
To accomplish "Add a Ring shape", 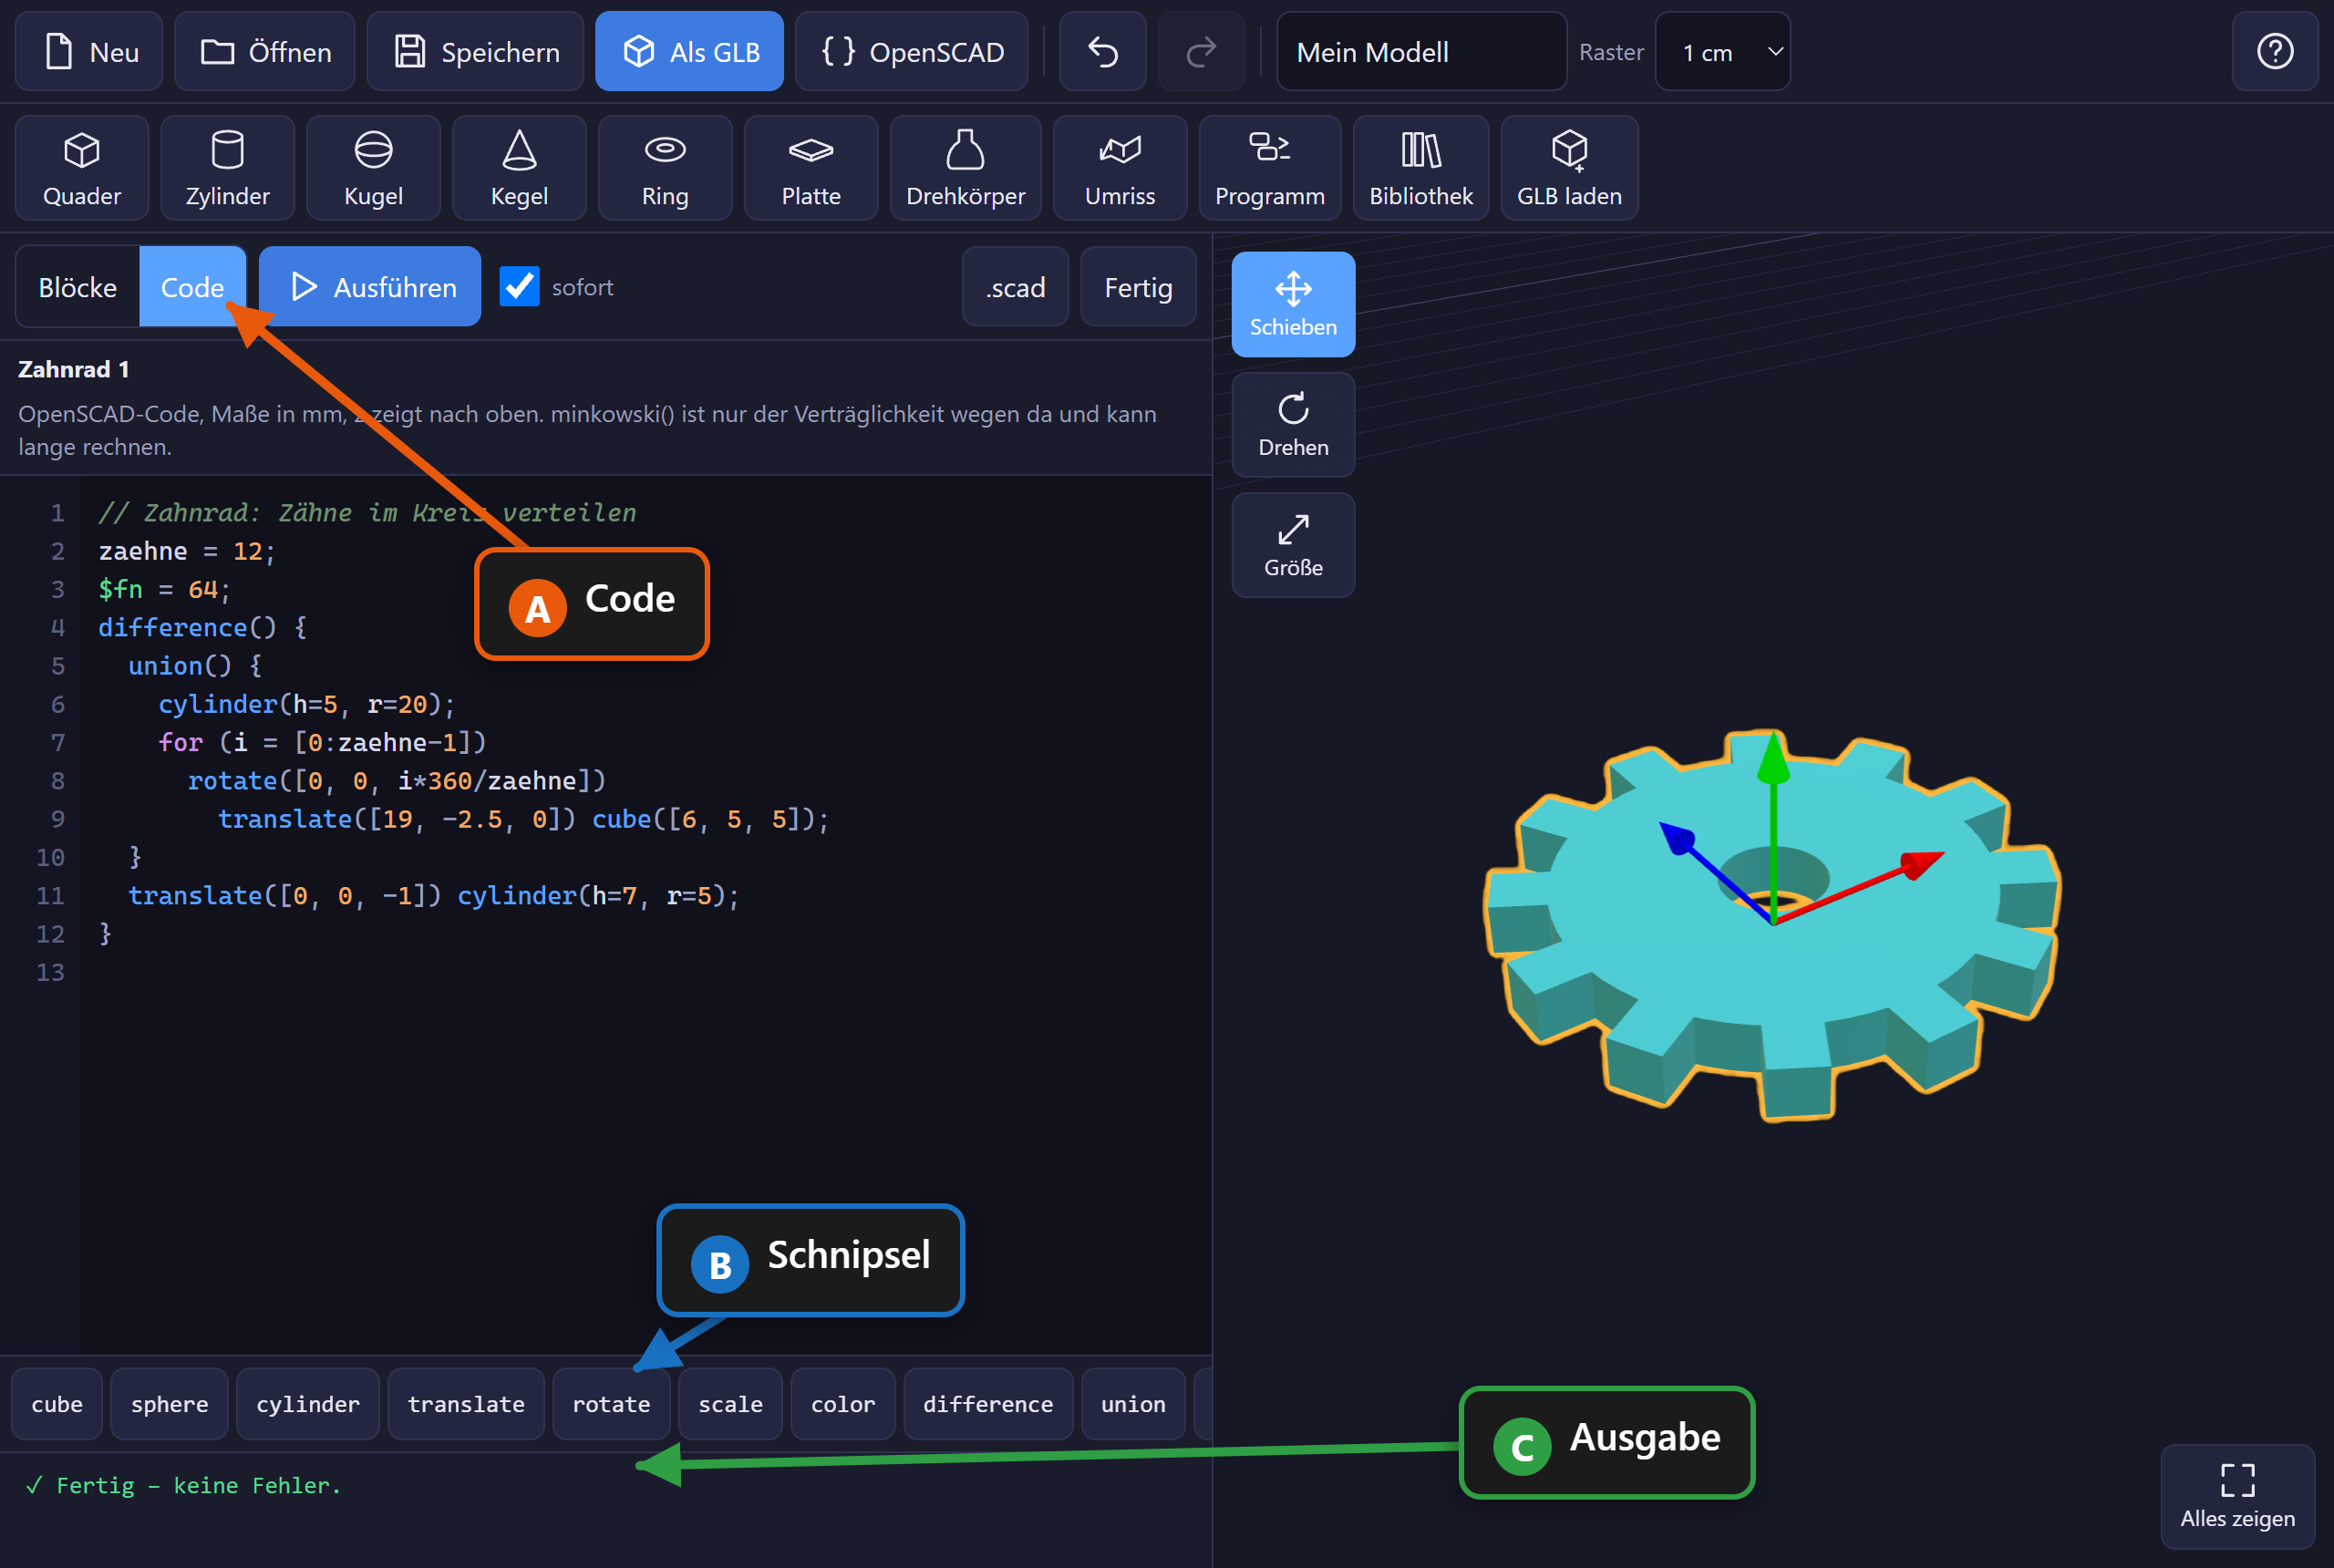I will [665, 168].
